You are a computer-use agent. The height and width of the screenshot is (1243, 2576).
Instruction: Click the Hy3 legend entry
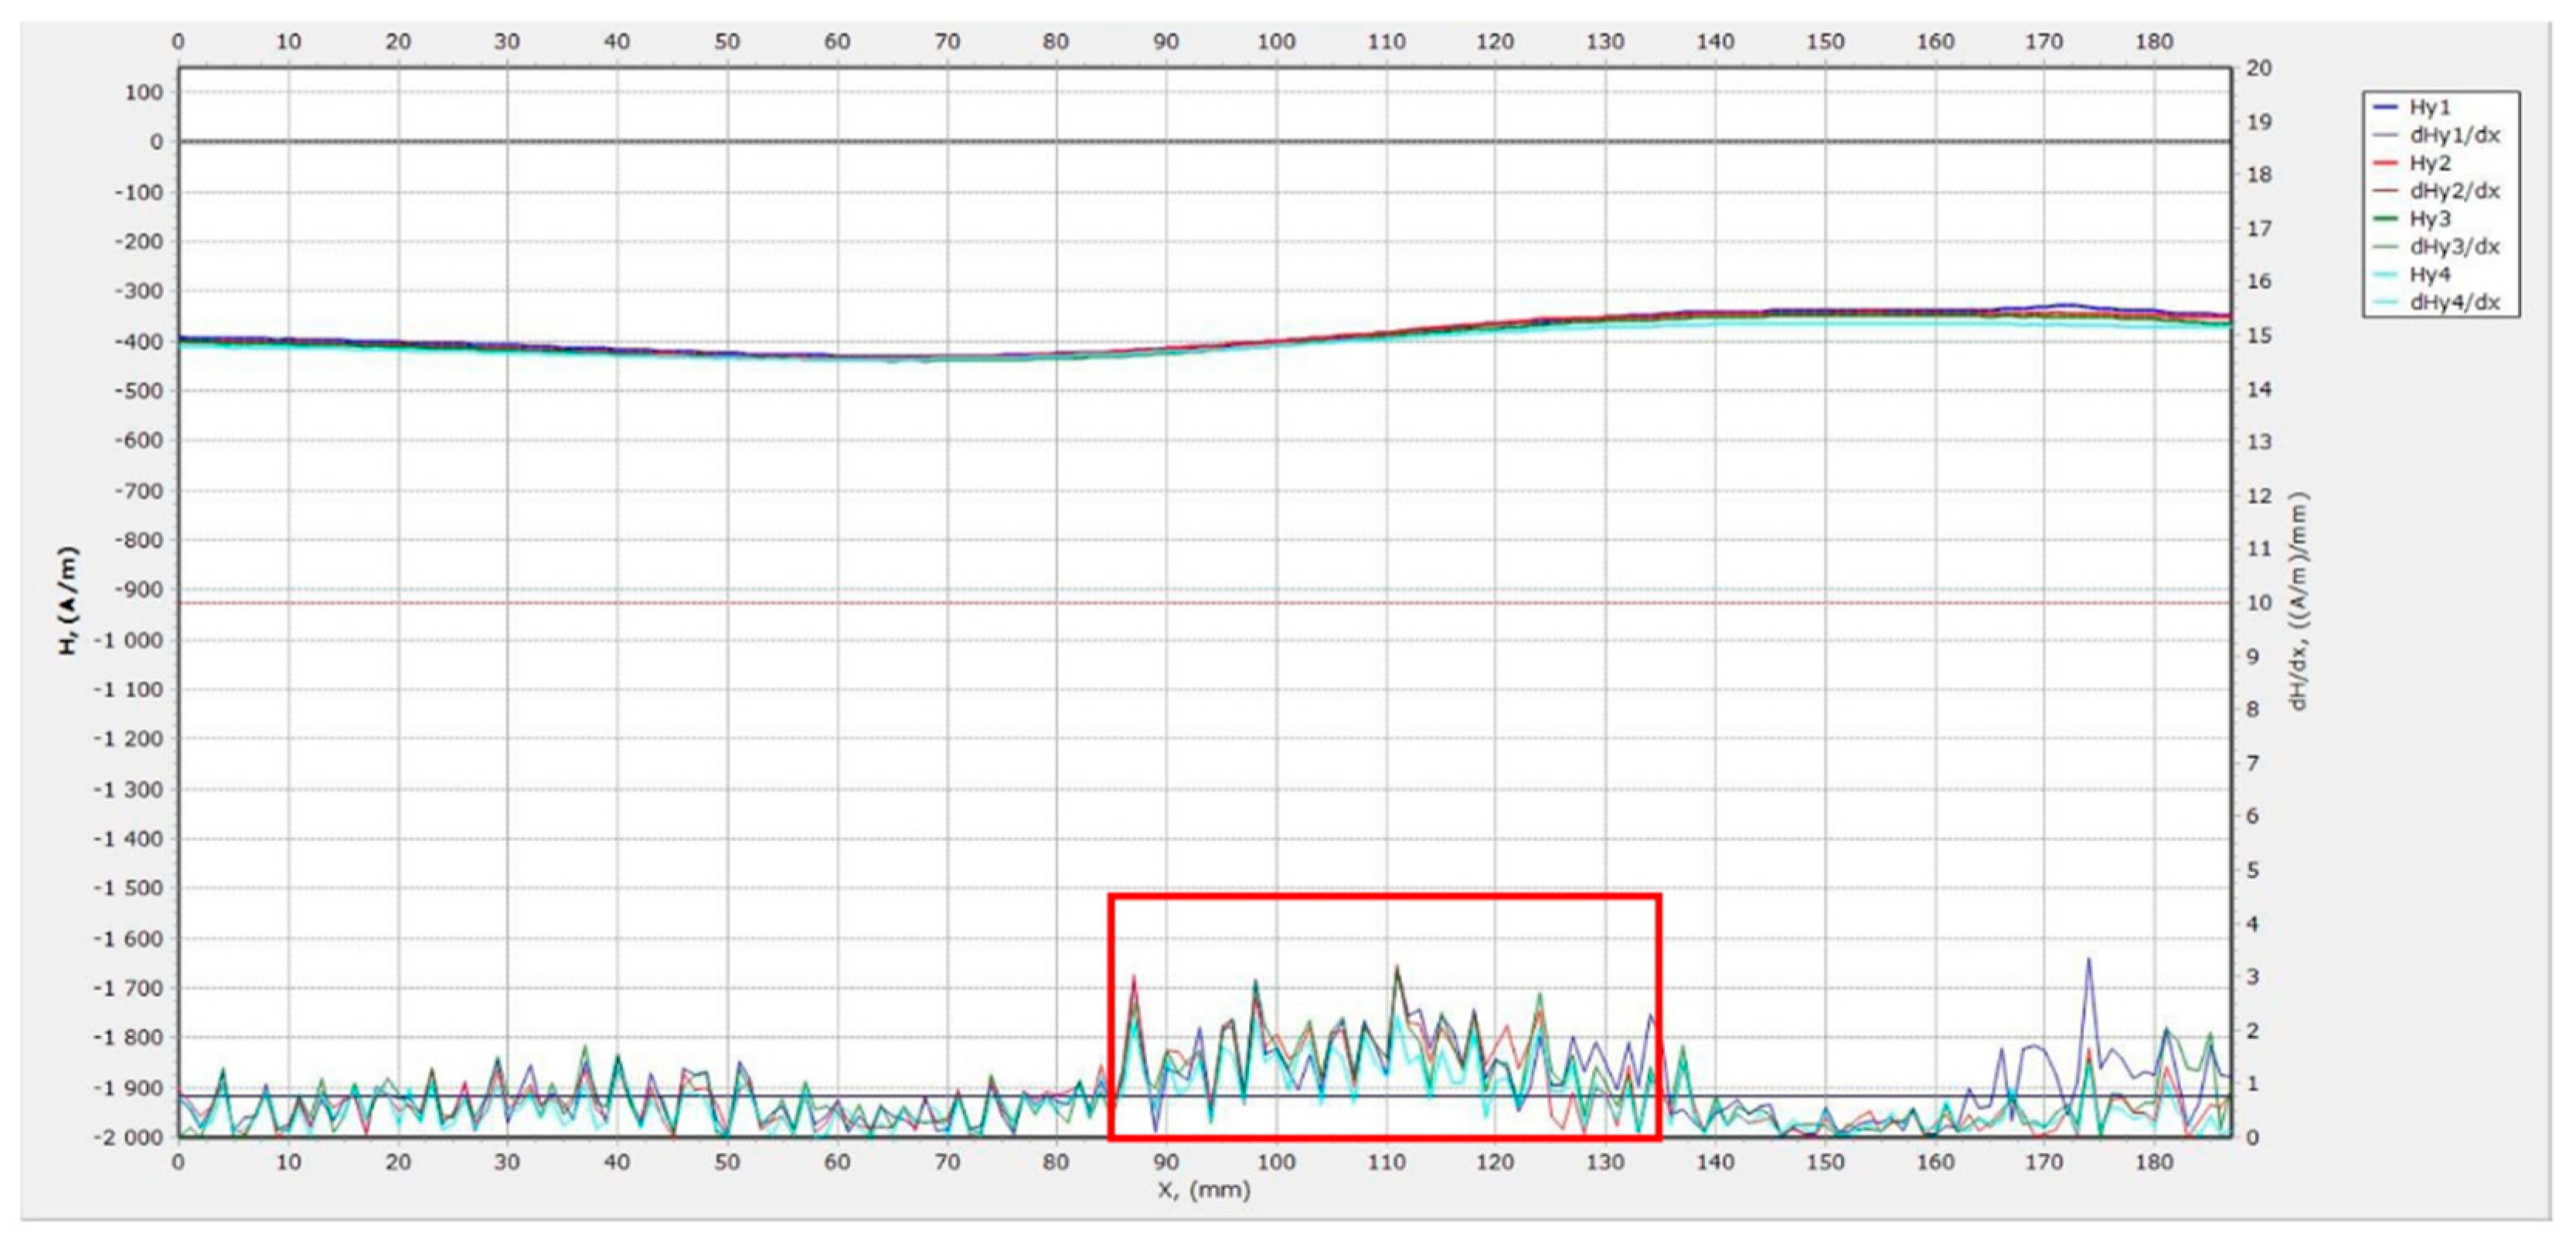tap(2428, 220)
